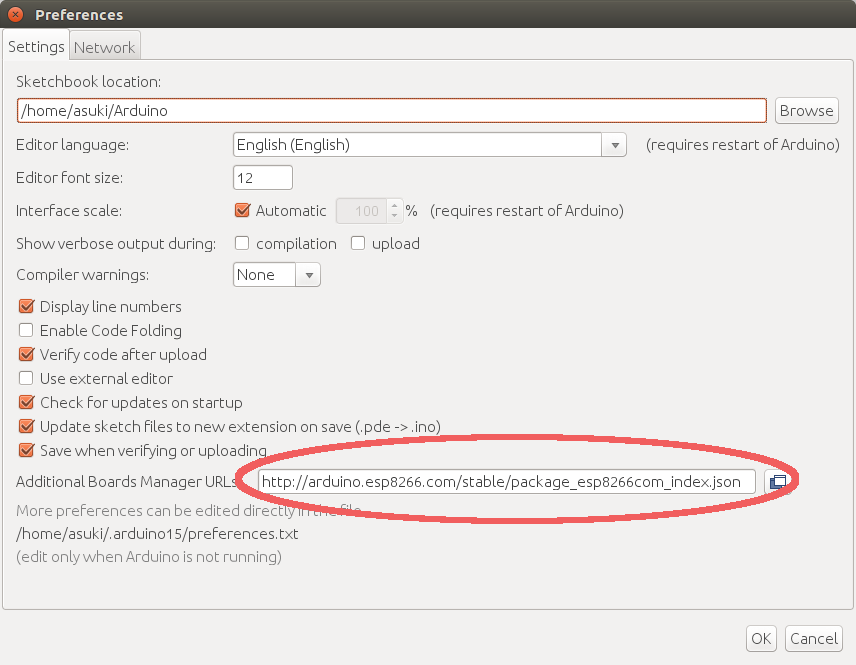Viewport: 856px width, 665px height.
Task: Click the 'Editor font size:' label
Action: click(x=69, y=178)
